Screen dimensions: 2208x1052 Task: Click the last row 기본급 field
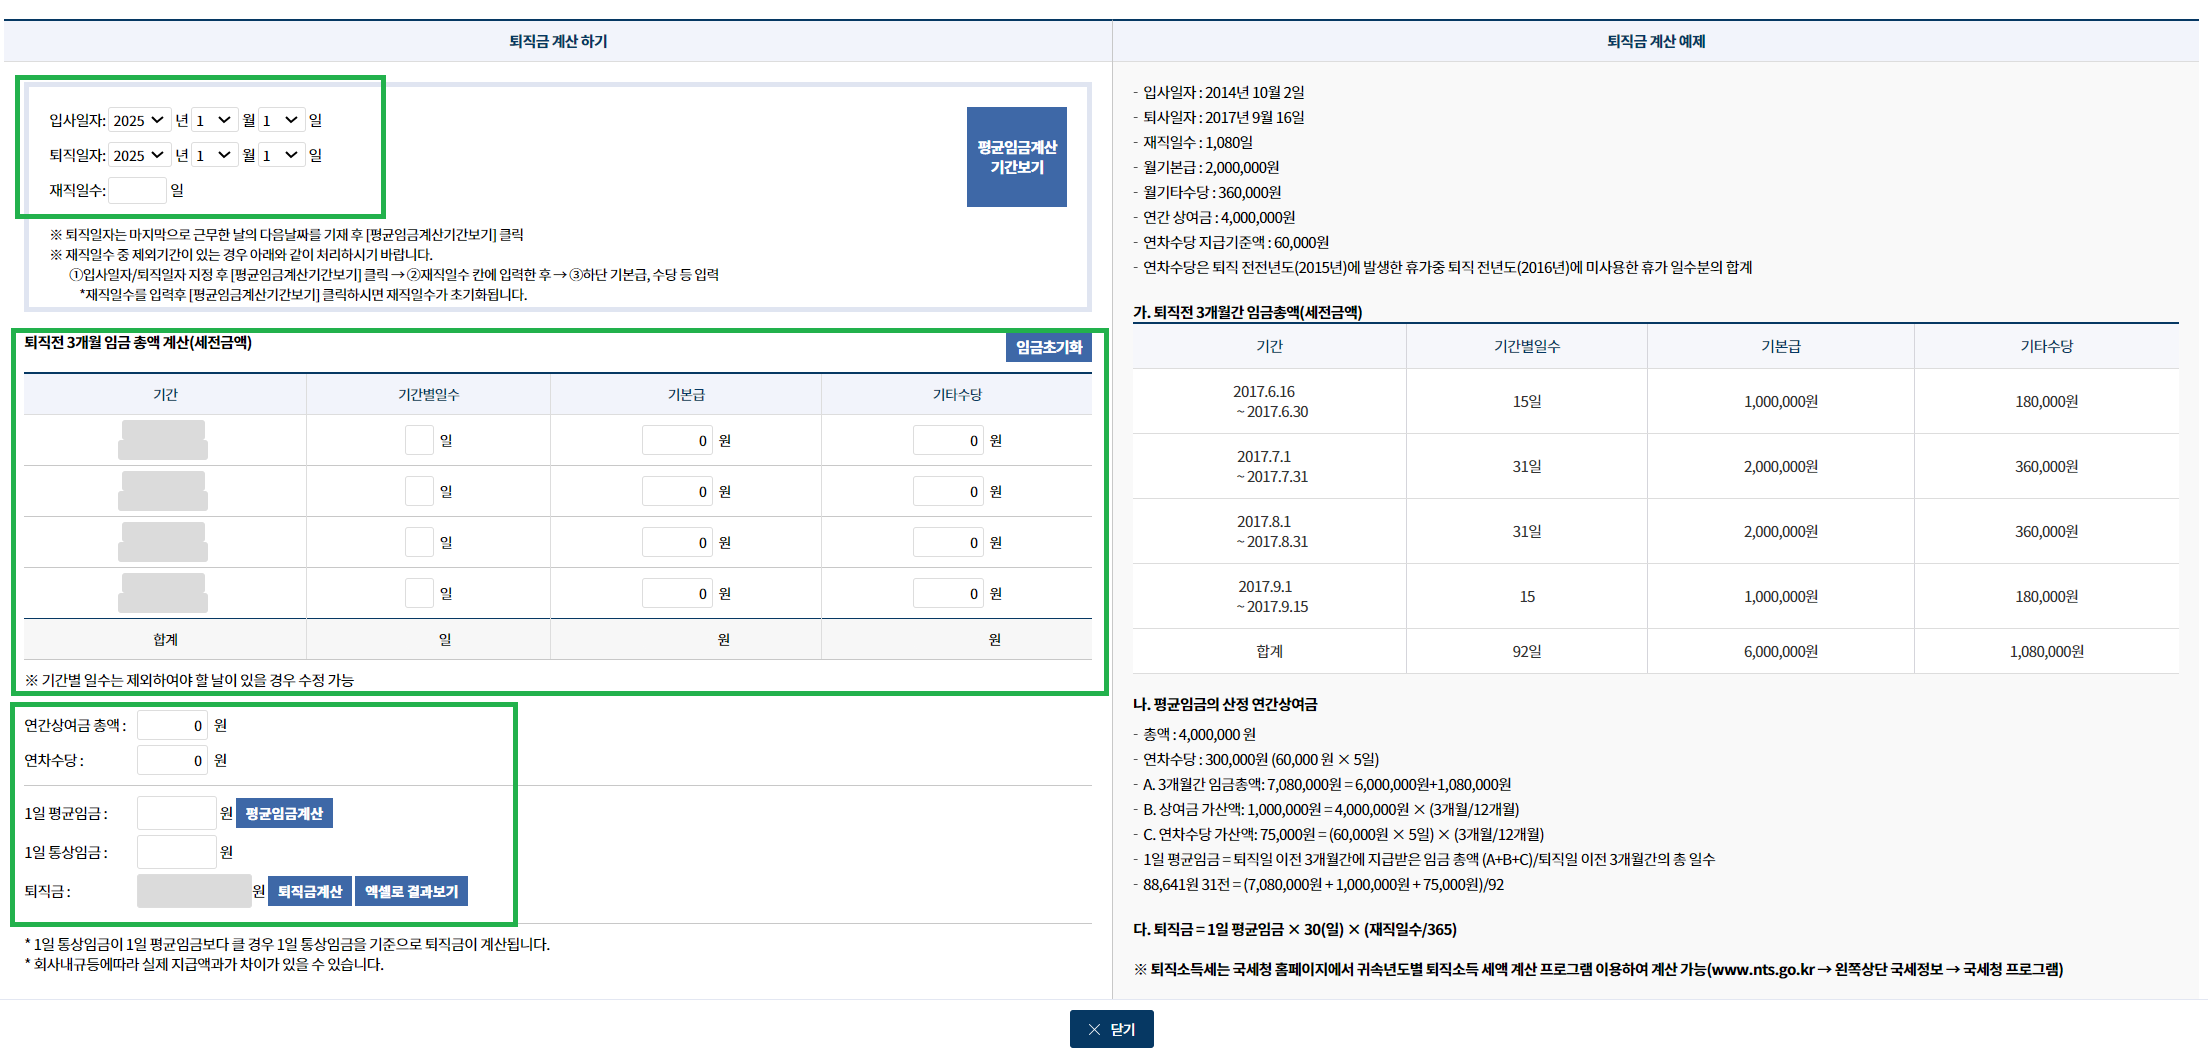(676, 592)
